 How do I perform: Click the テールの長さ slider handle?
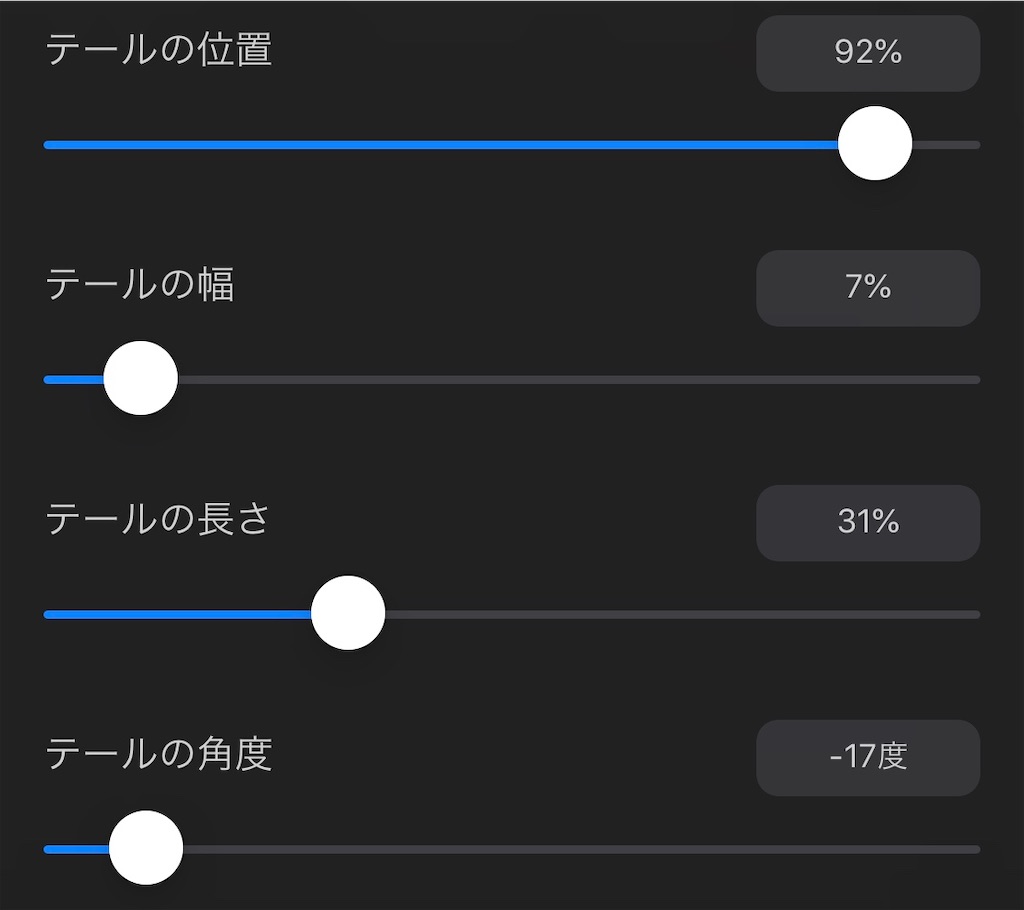(347, 612)
